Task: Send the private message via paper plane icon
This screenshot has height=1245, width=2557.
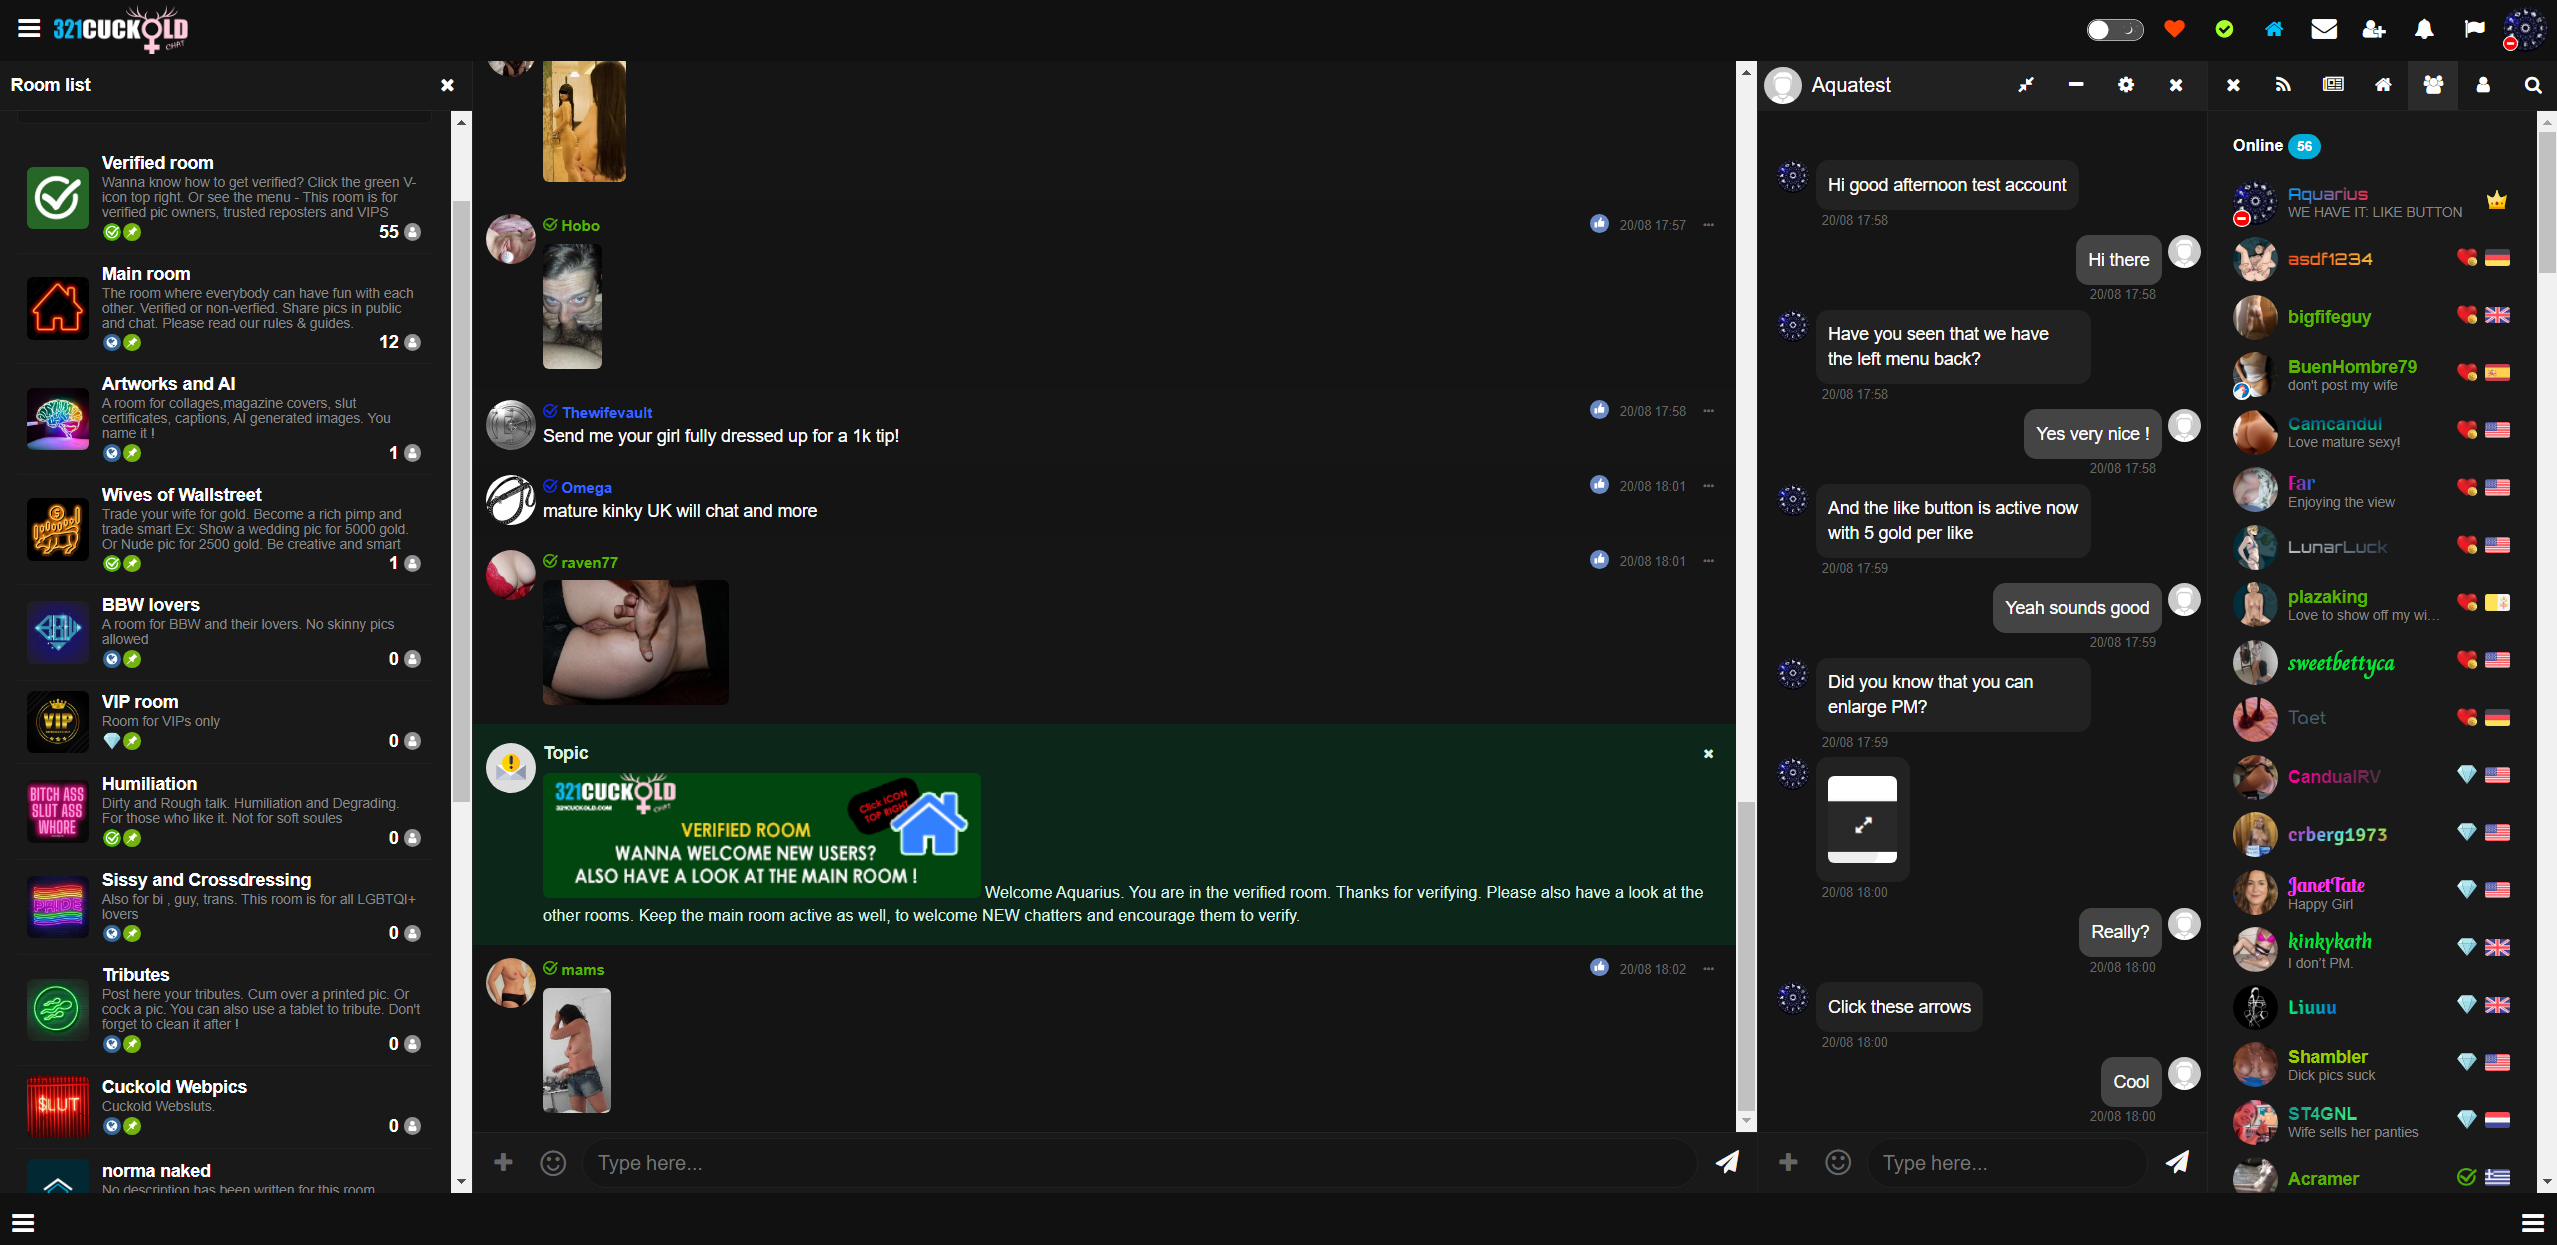Action: (2178, 1163)
